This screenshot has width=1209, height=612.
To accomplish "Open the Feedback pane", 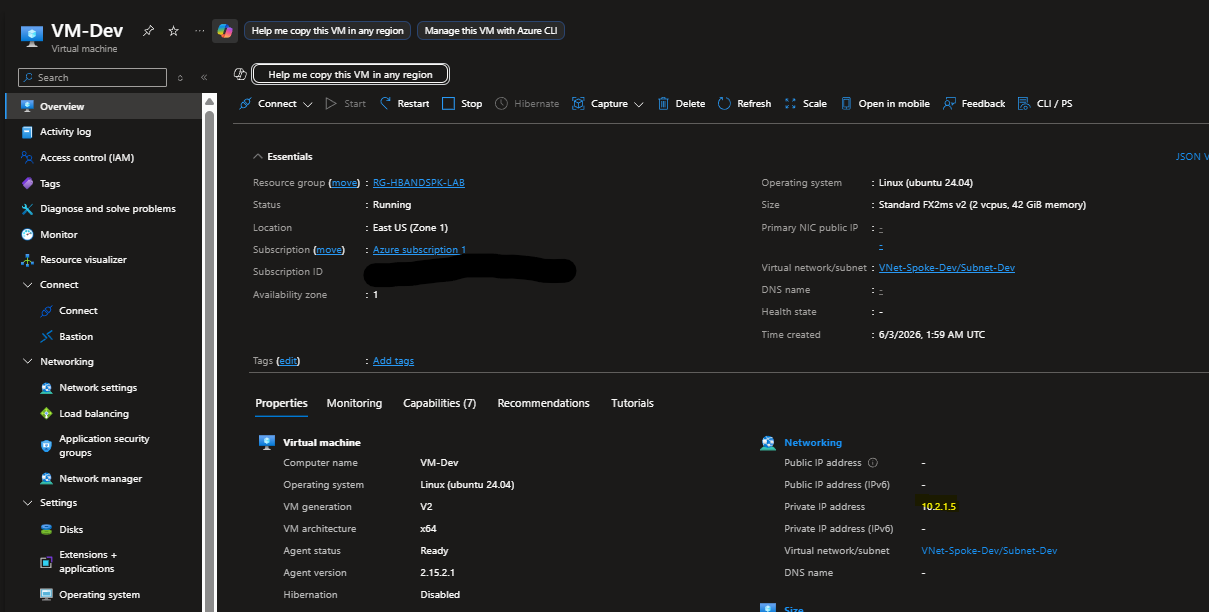I will coord(975,104).
